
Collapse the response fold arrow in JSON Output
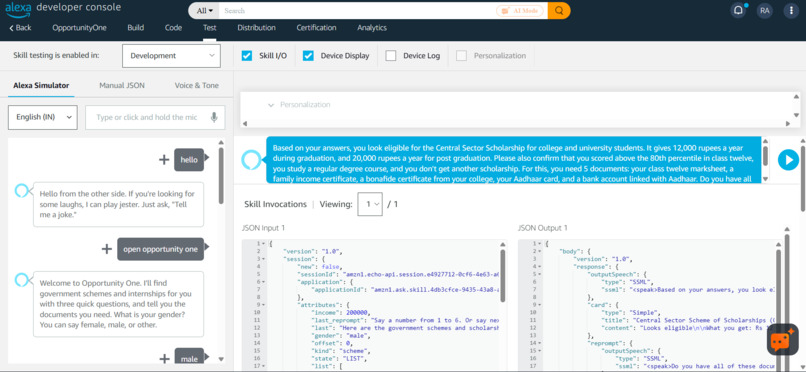[x=540, y=267]
